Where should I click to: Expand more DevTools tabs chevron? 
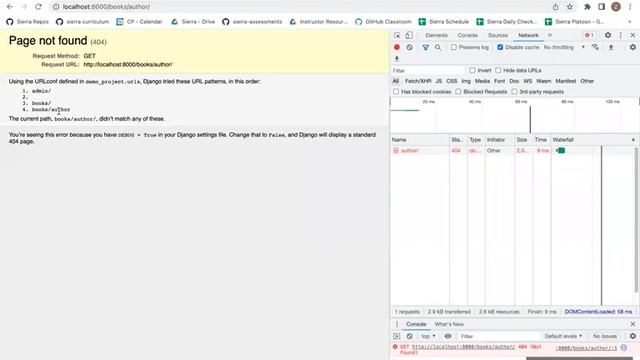tap(550, 36)
